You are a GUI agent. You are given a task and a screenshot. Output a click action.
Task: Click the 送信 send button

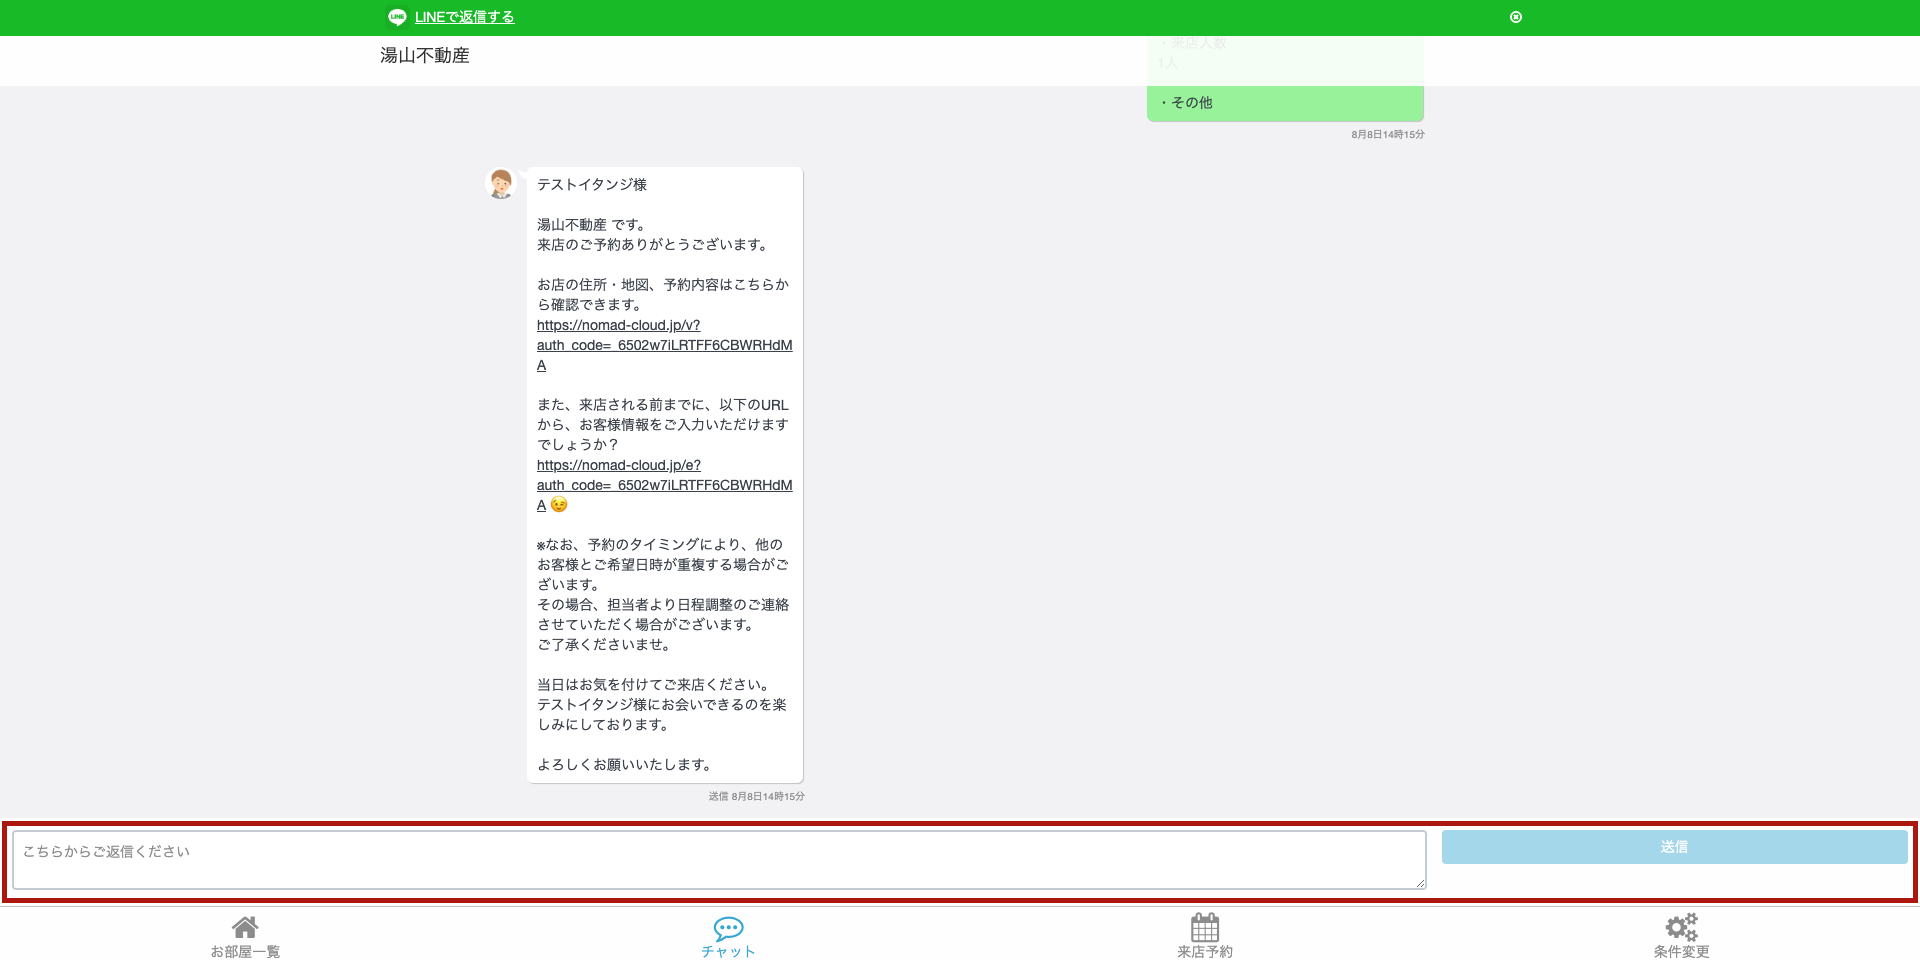(1674, 847)
